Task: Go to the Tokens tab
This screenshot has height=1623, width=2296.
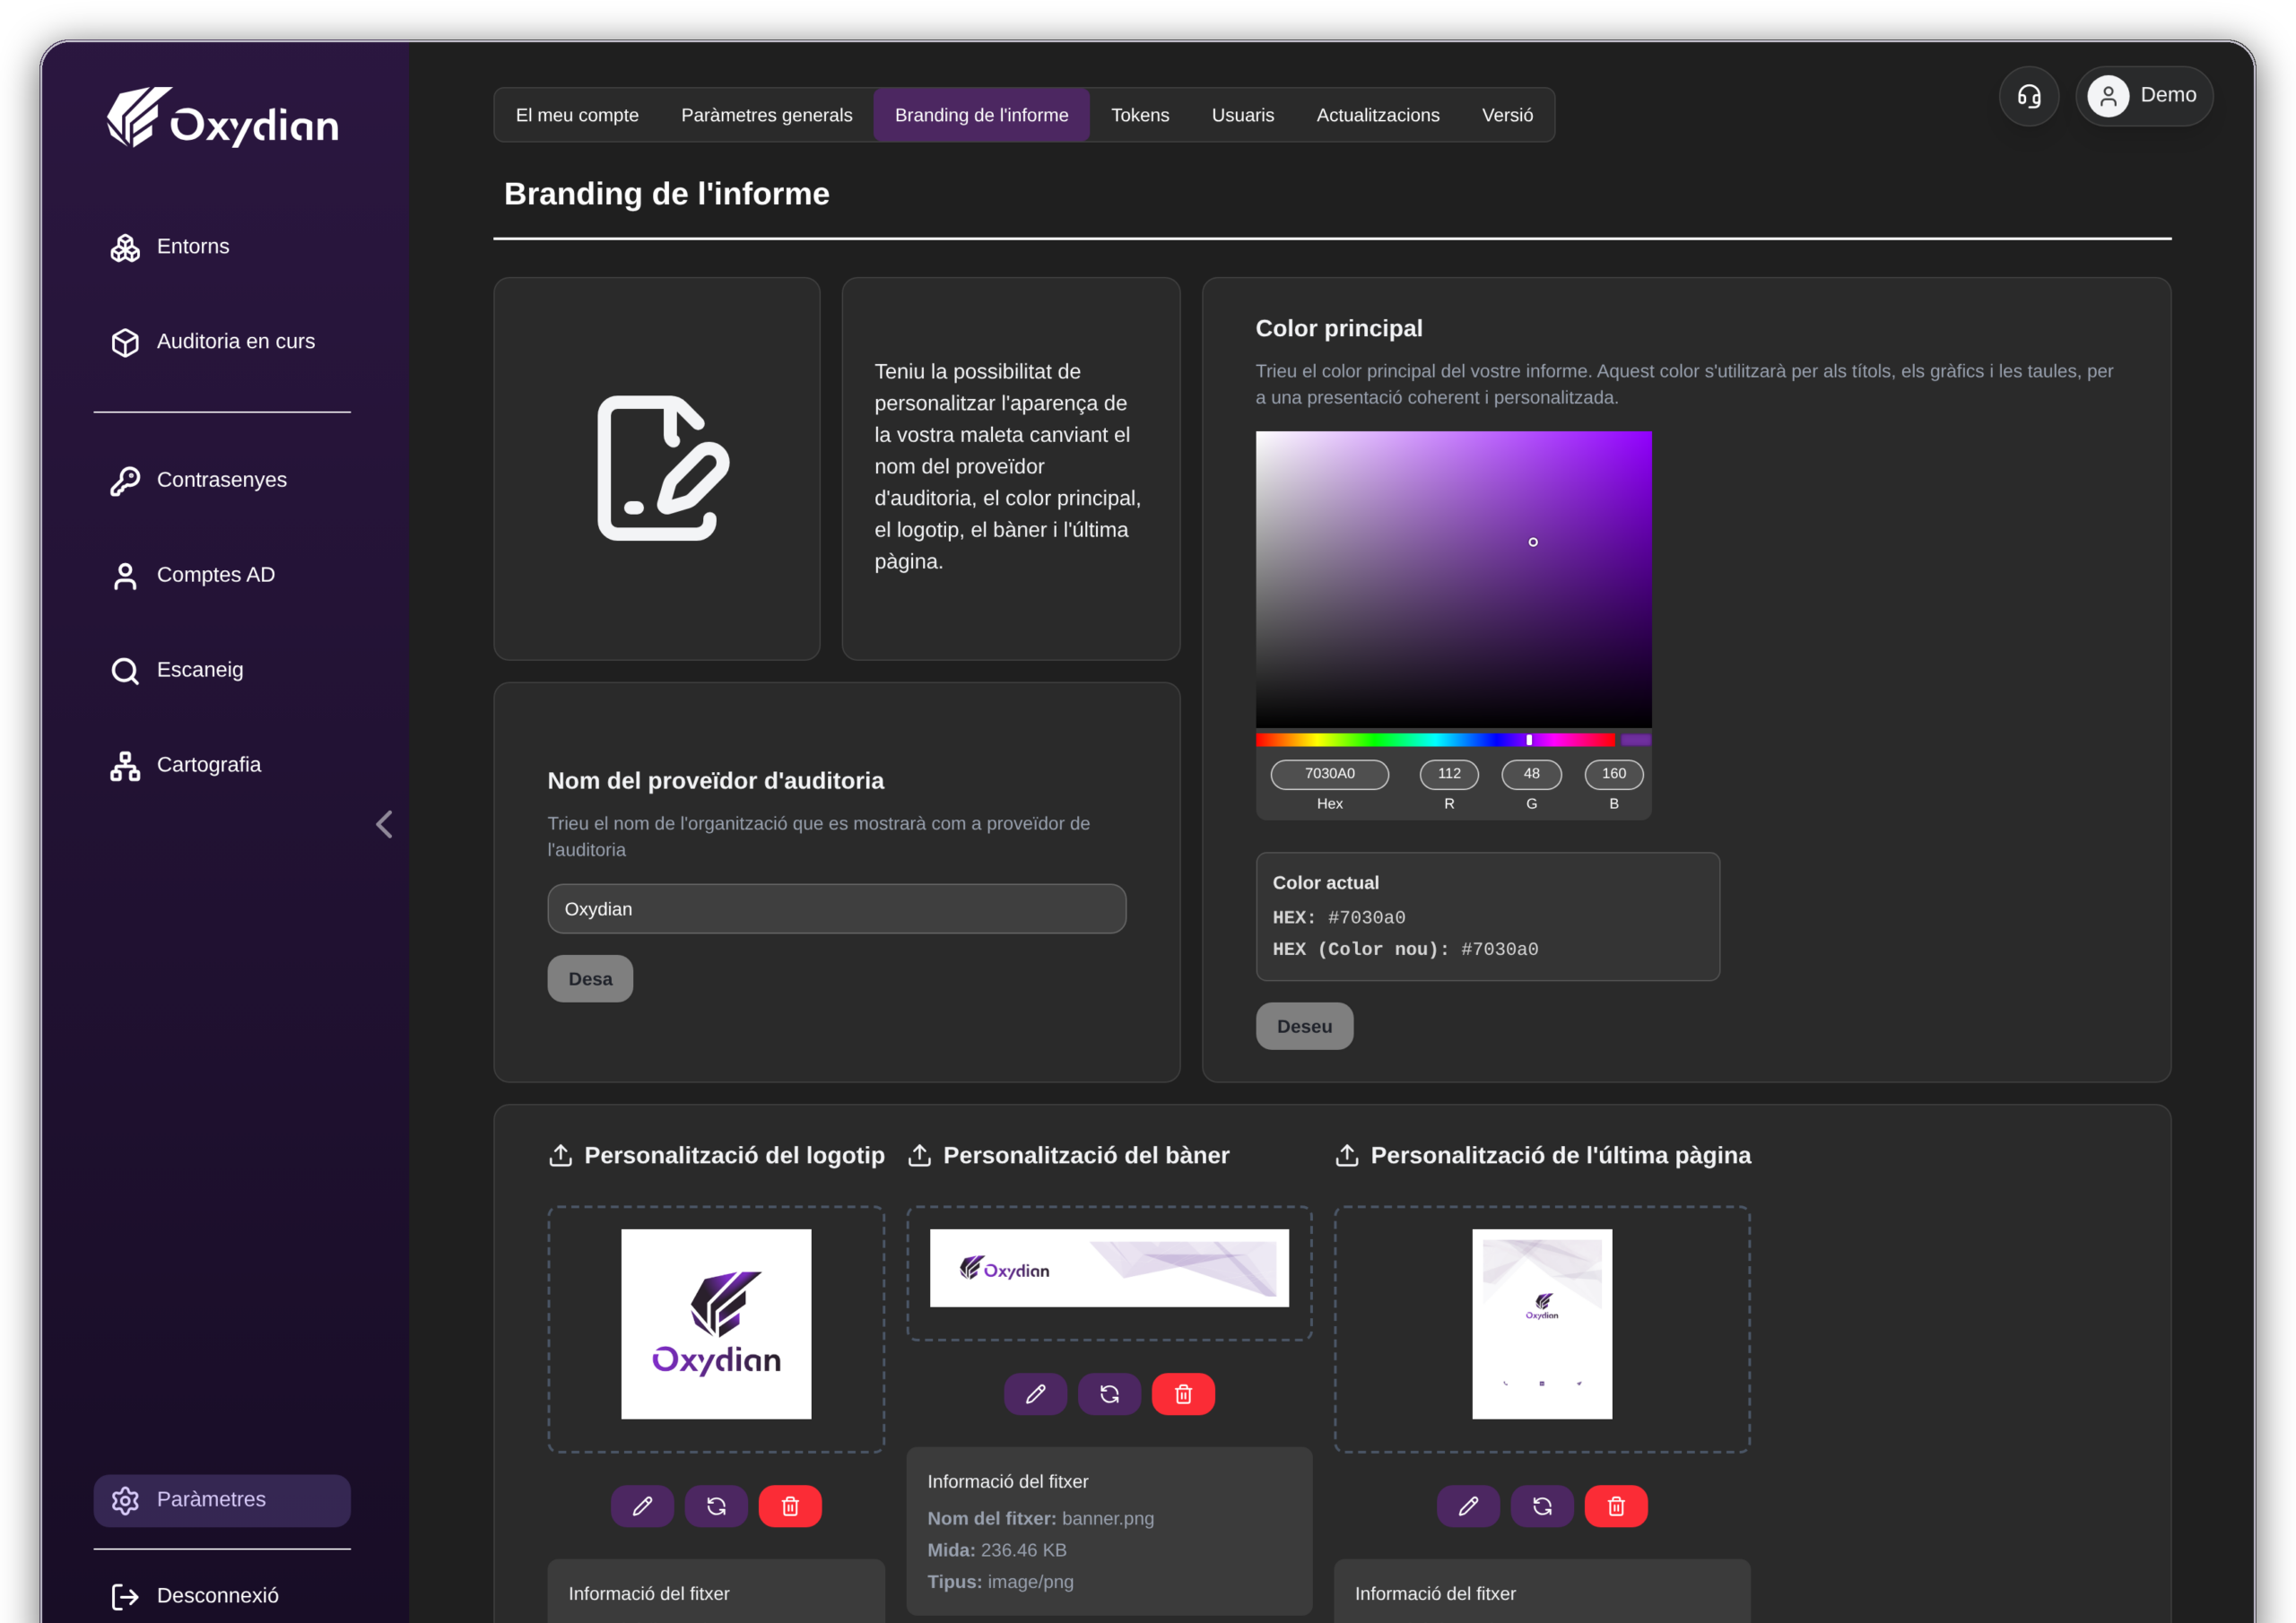Action: pyautogui.click(x=1140, y=115)
